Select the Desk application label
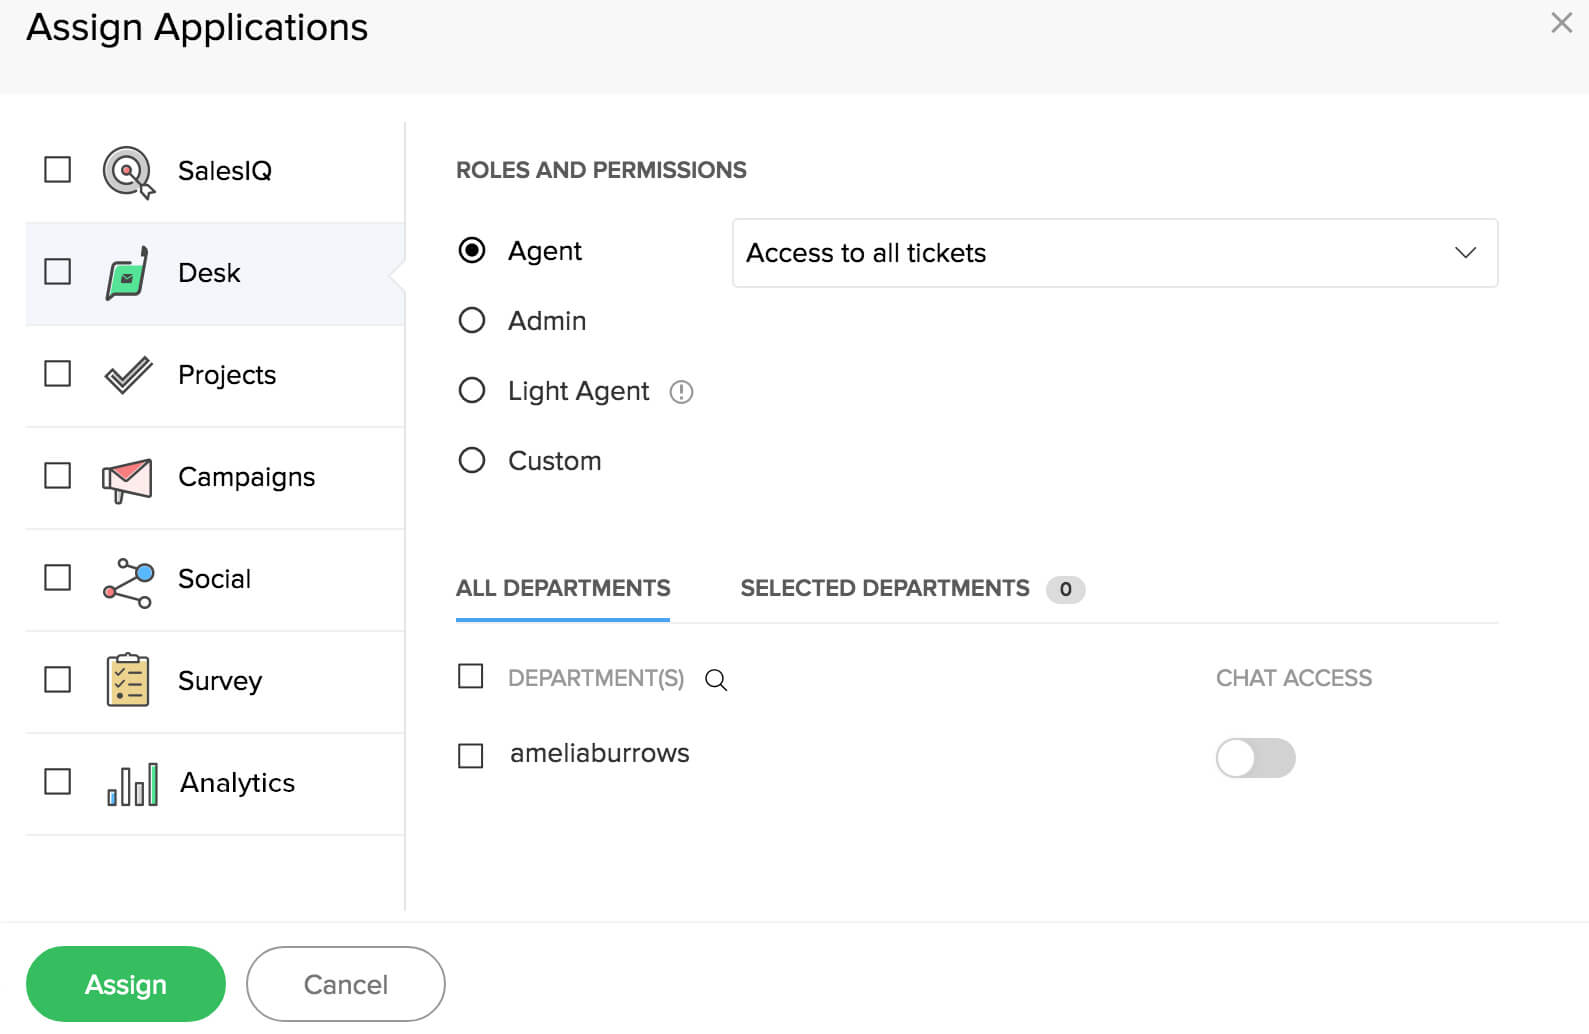This screenshot has width=1589, height=1034. pyautogui.click(x=209, y=273)
